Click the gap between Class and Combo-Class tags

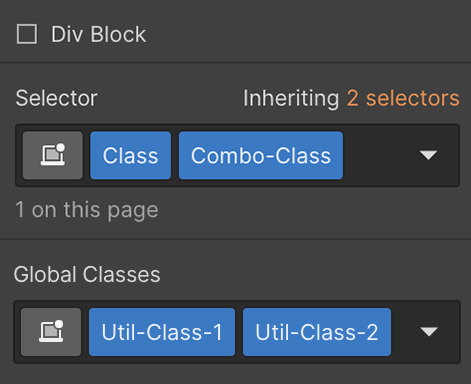(x=175, y=155)
